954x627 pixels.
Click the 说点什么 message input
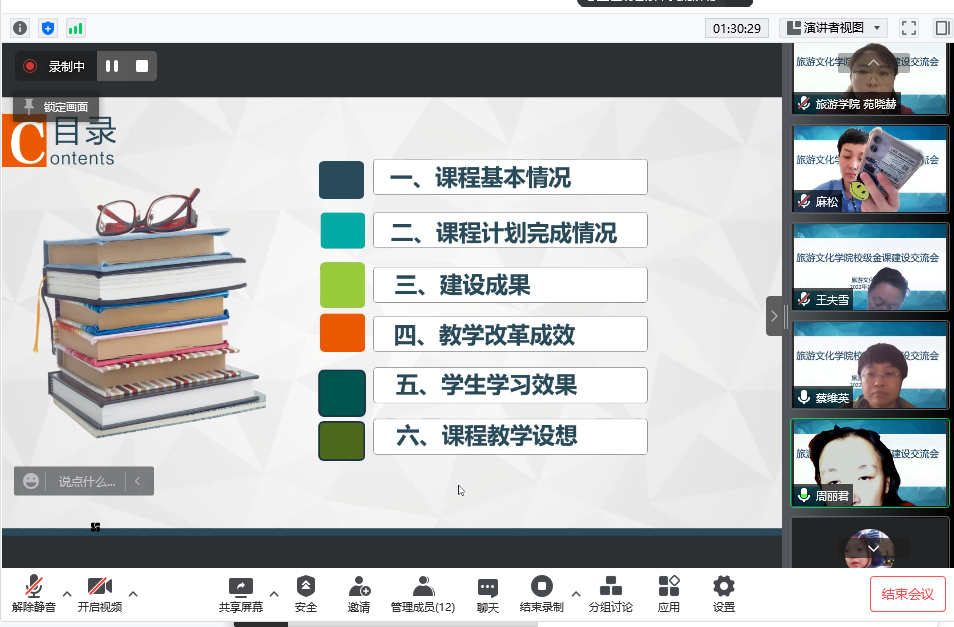click(86, 481)
